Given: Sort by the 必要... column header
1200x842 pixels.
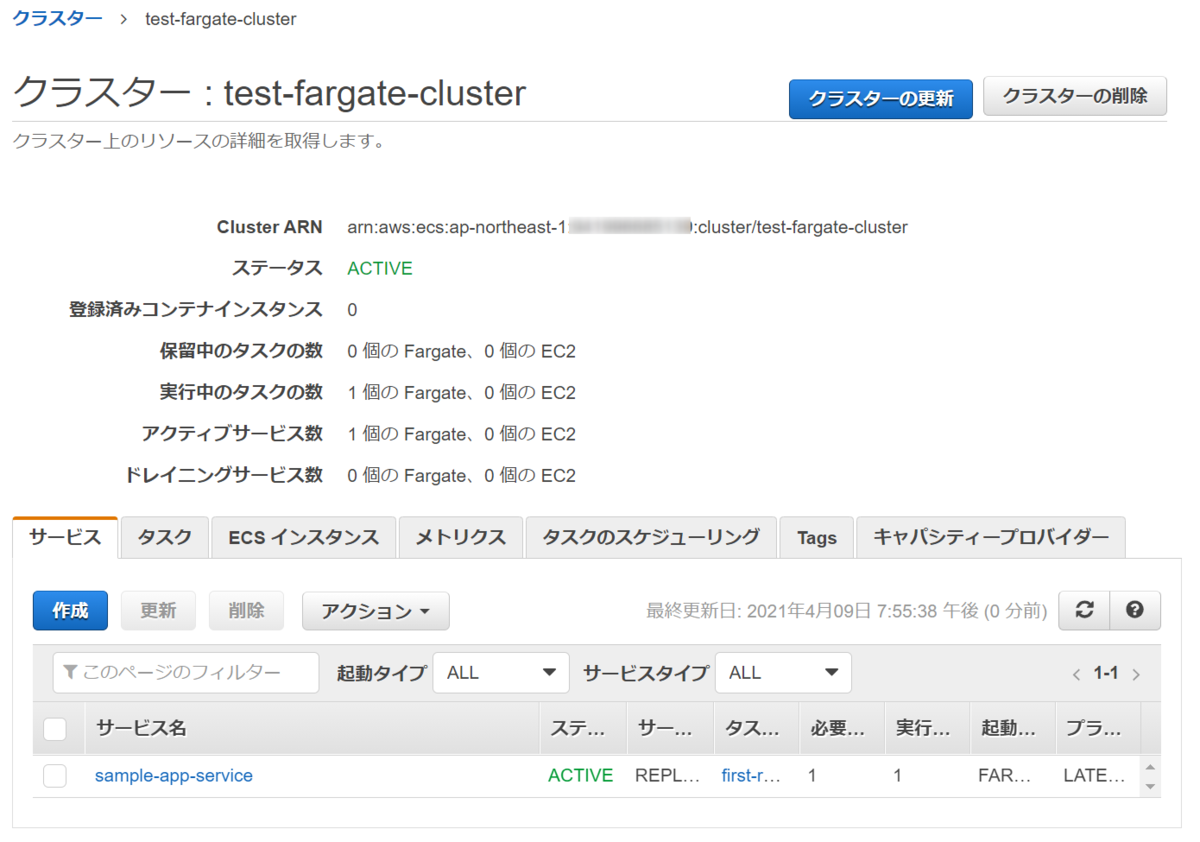Looking at the screenshot, I should pyautogui.click(x=841, y=729).
